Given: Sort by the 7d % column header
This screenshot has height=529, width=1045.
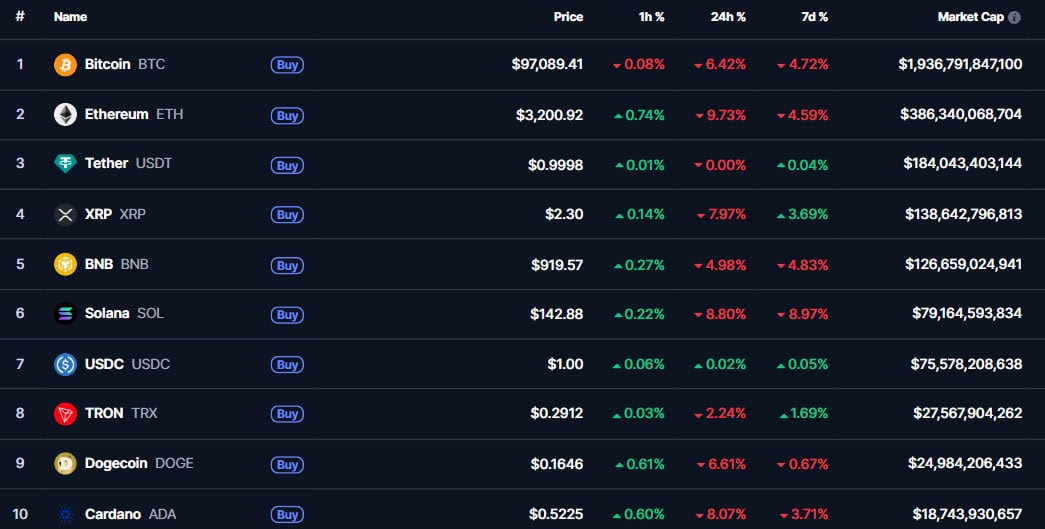Looking at the screenshot, I should pyautogui.click(x=815, y=17).
